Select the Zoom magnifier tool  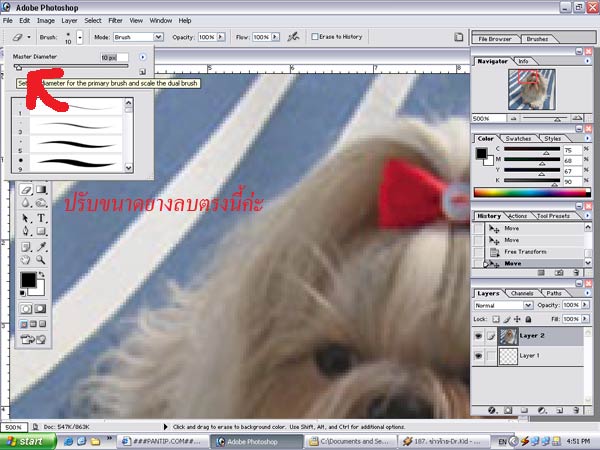coord(41,260)
